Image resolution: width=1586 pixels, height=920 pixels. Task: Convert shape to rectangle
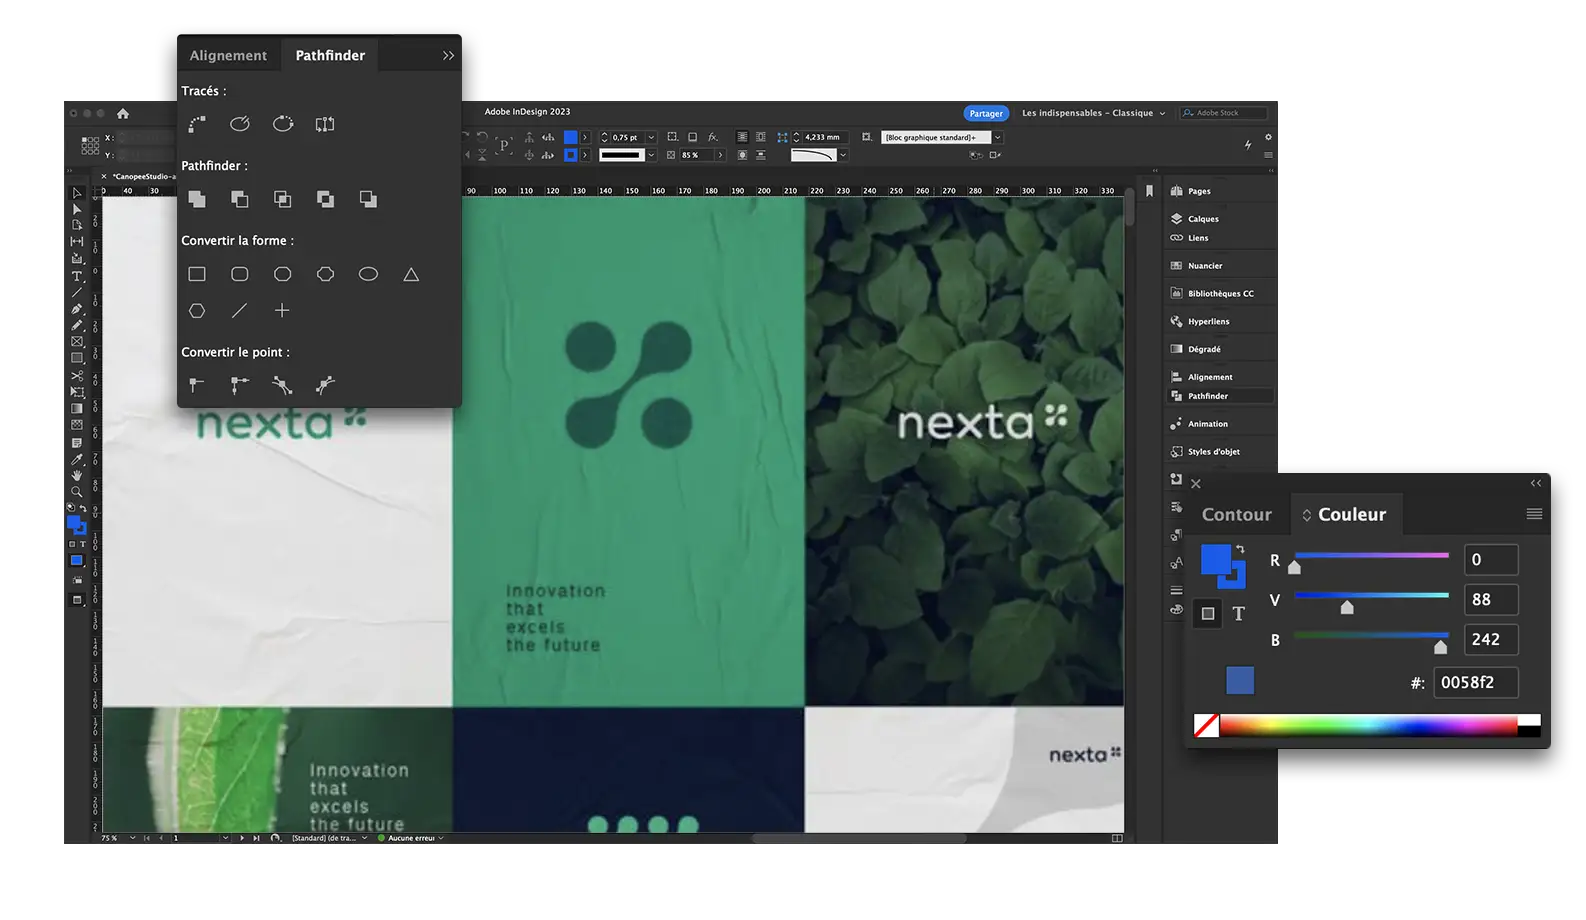click(x=197, y=274)
